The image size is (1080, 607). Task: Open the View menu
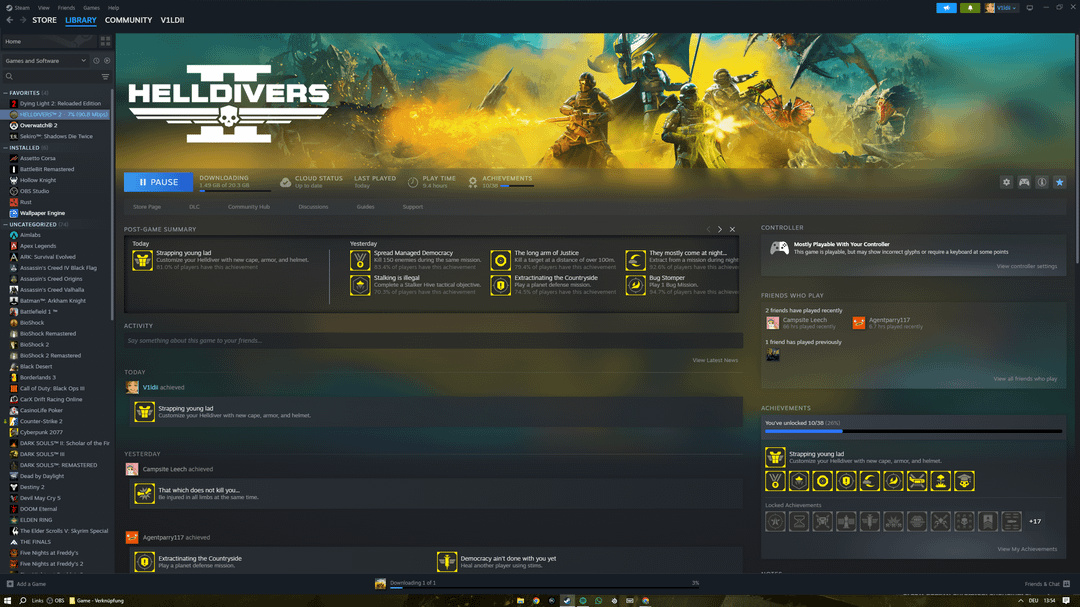pos(43,8)
